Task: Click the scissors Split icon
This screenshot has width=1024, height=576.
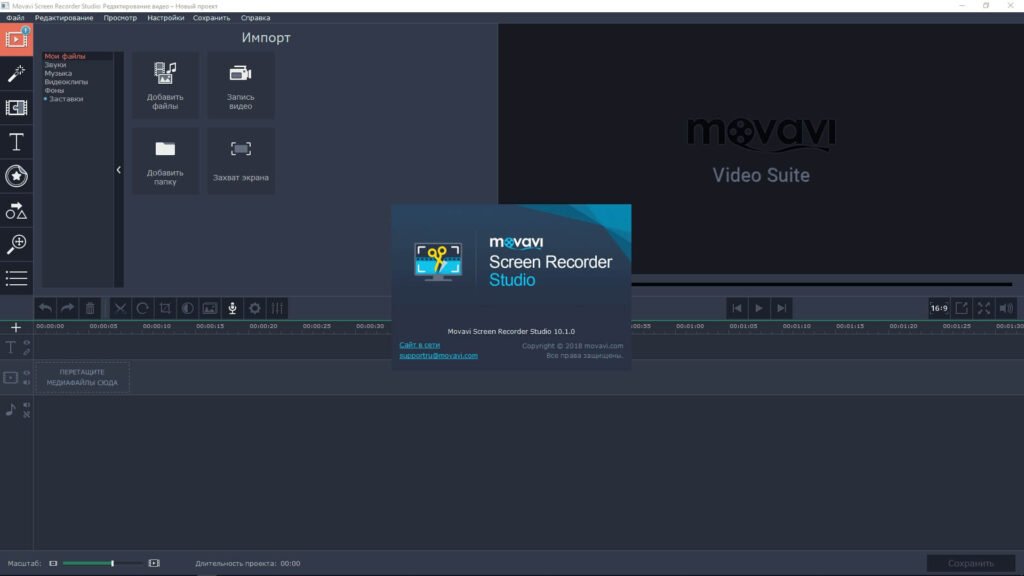Action: point(120,308)
